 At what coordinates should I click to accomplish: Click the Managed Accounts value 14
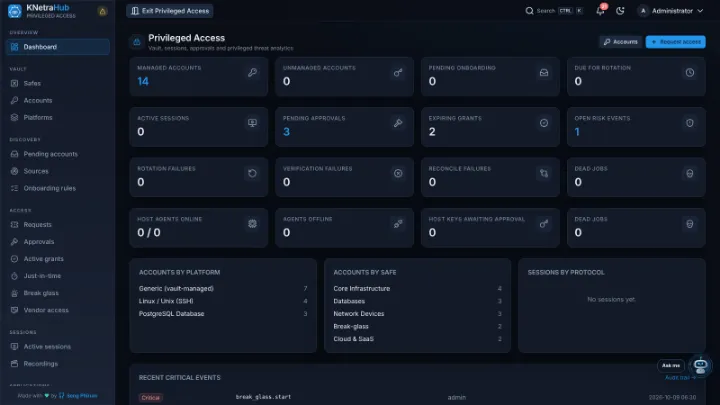pyautogui.click(x=143, y=81)
